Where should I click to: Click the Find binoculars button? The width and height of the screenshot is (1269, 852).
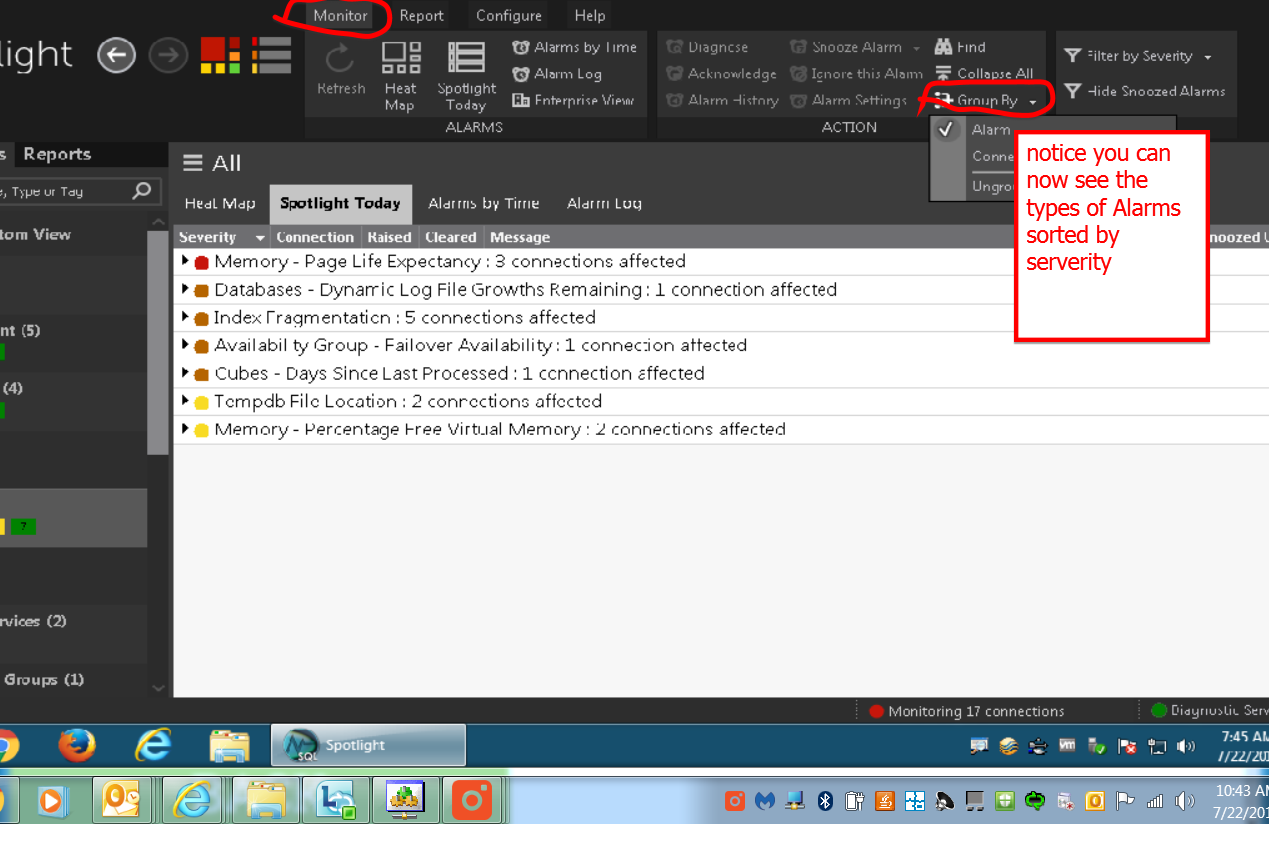pyautogui.click(x=960, y=47)
